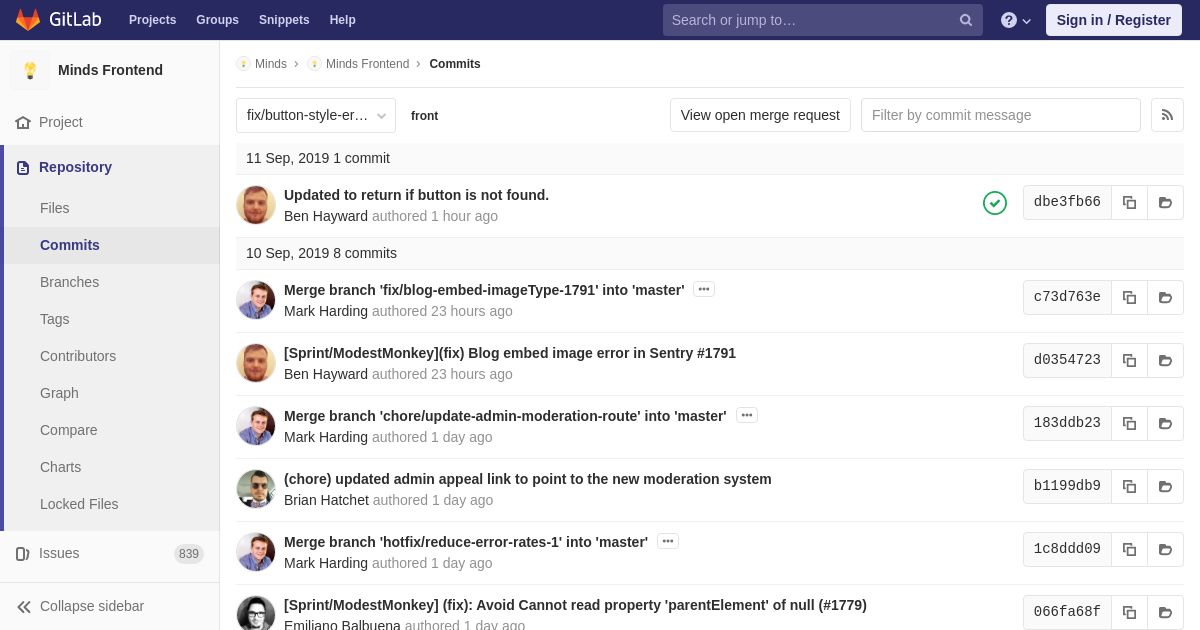Go to Files in sidebar
This screenshot has height=630, width=1200.
click(55, 208)
